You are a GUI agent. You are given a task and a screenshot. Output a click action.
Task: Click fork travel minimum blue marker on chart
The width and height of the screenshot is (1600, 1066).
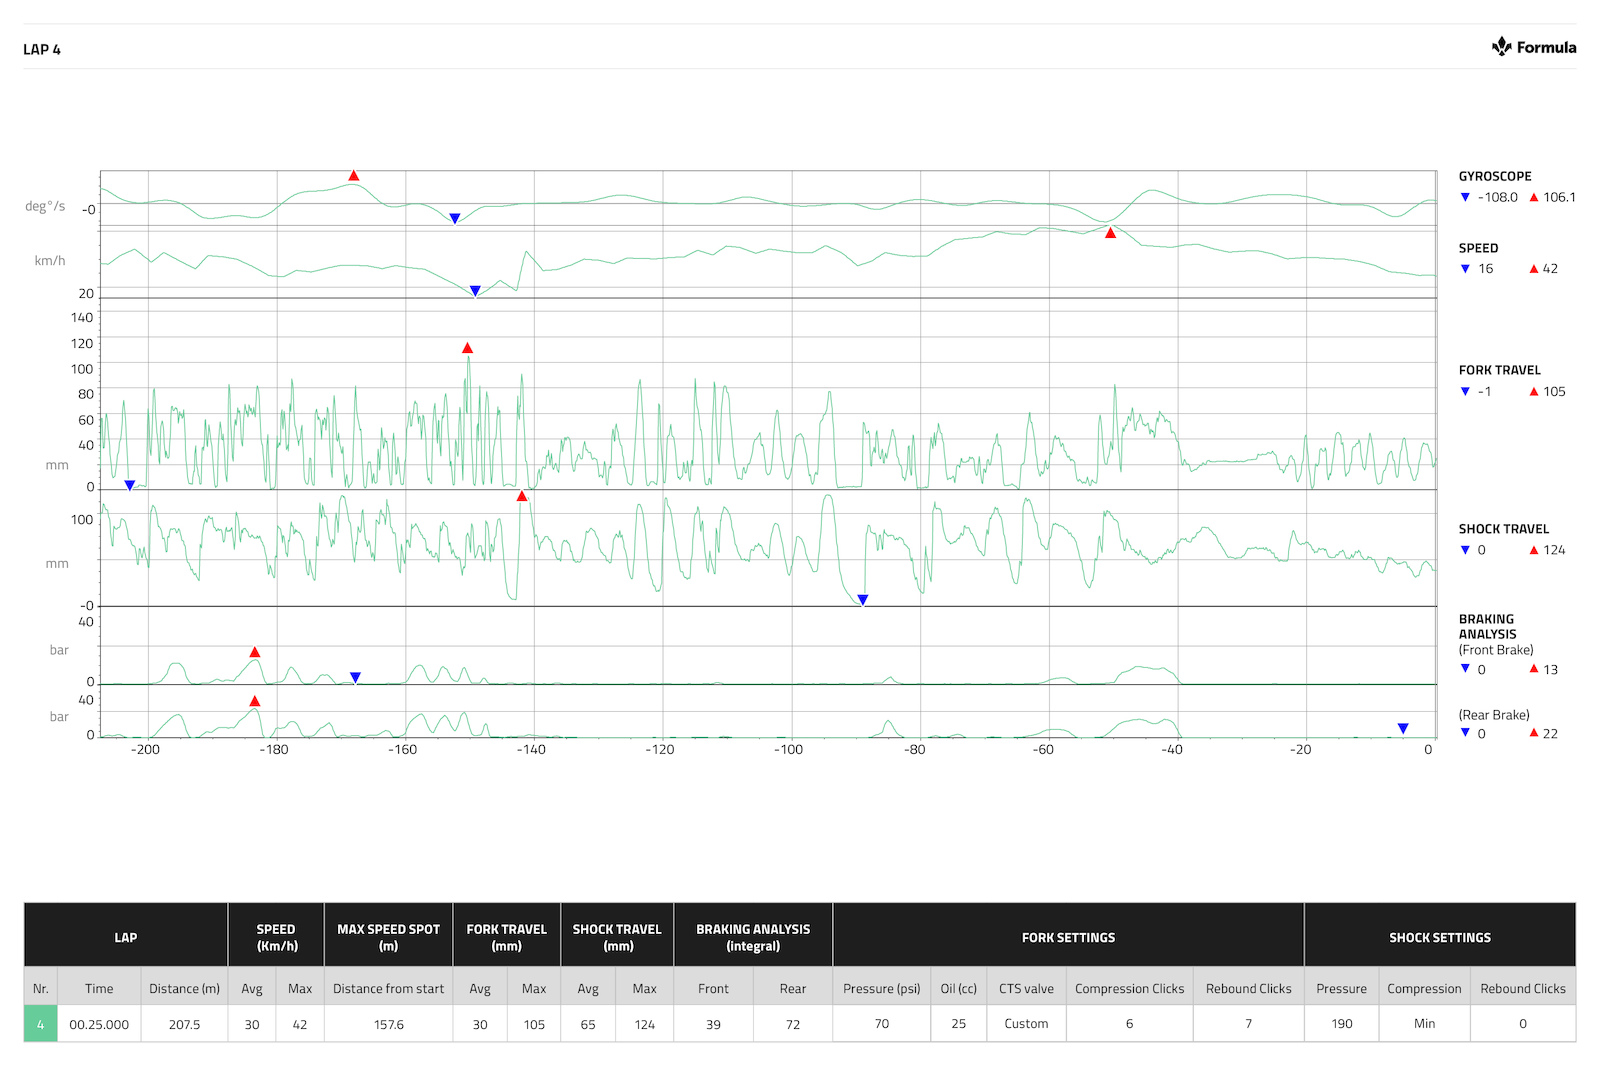click(129, 485)
